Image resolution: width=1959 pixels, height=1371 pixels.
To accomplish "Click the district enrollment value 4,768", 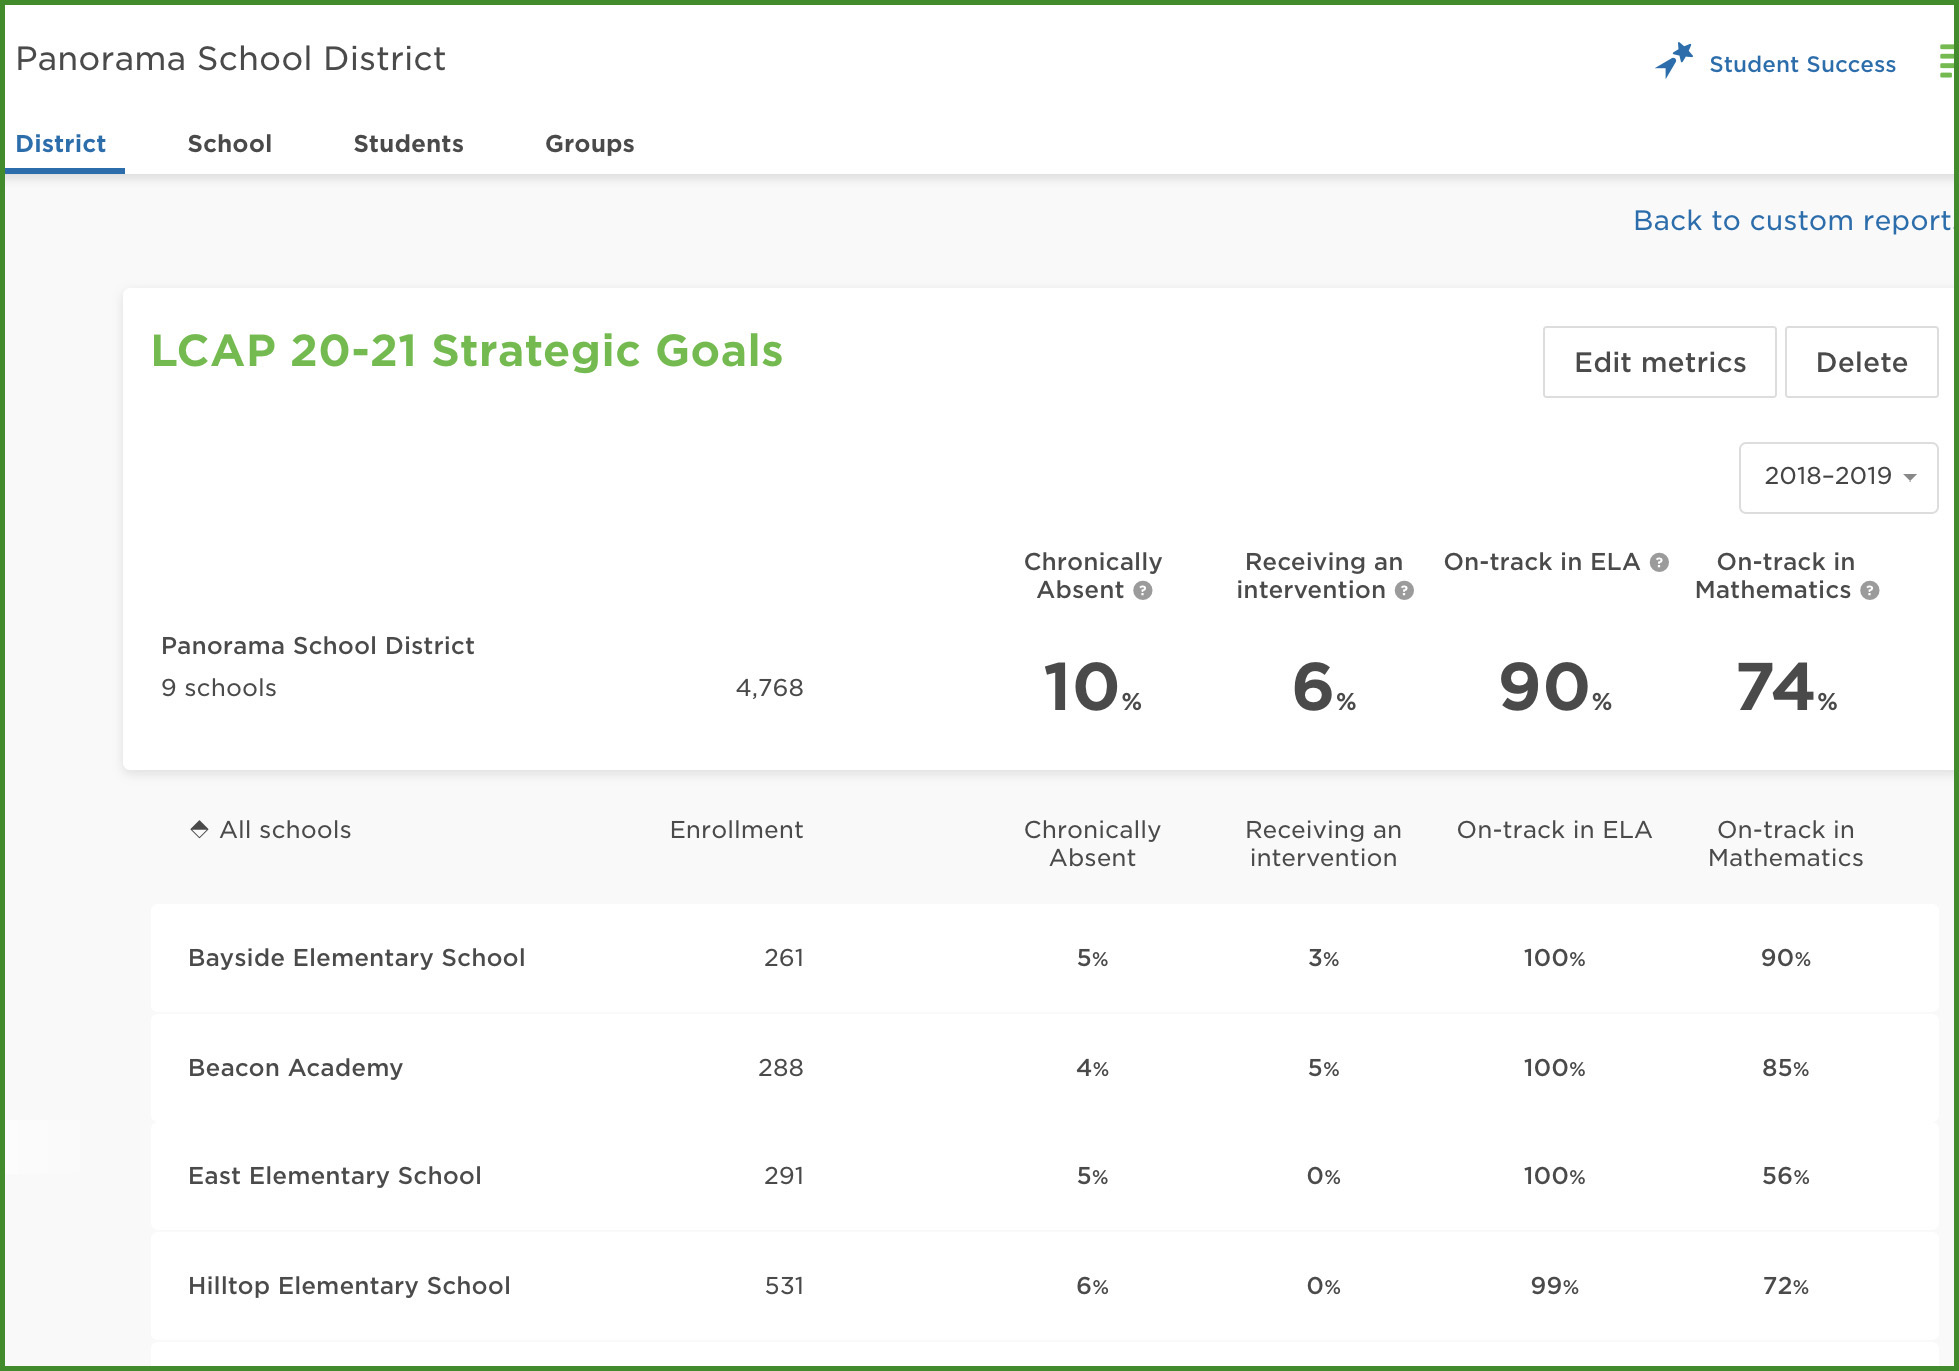I will tap(769, 687).
